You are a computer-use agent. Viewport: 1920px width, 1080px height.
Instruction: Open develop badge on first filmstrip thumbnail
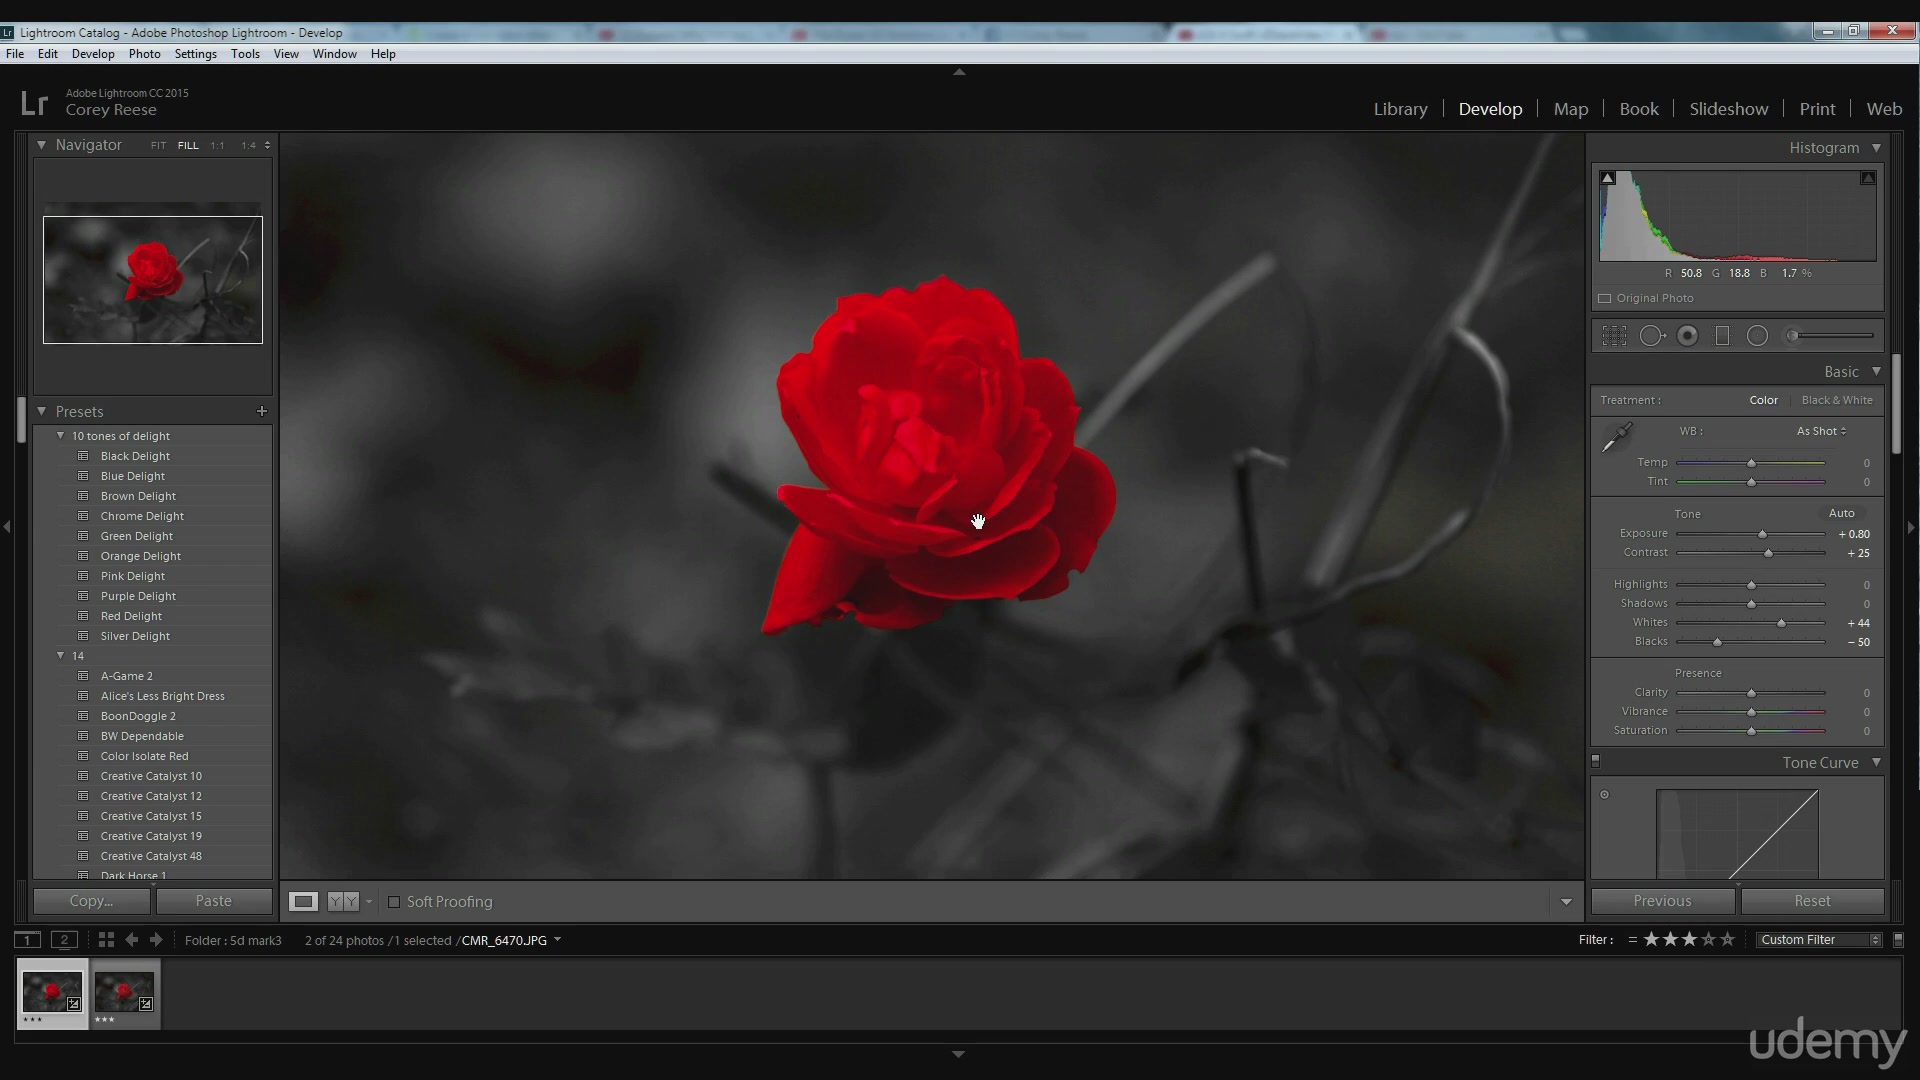(x=73, y=1004)
